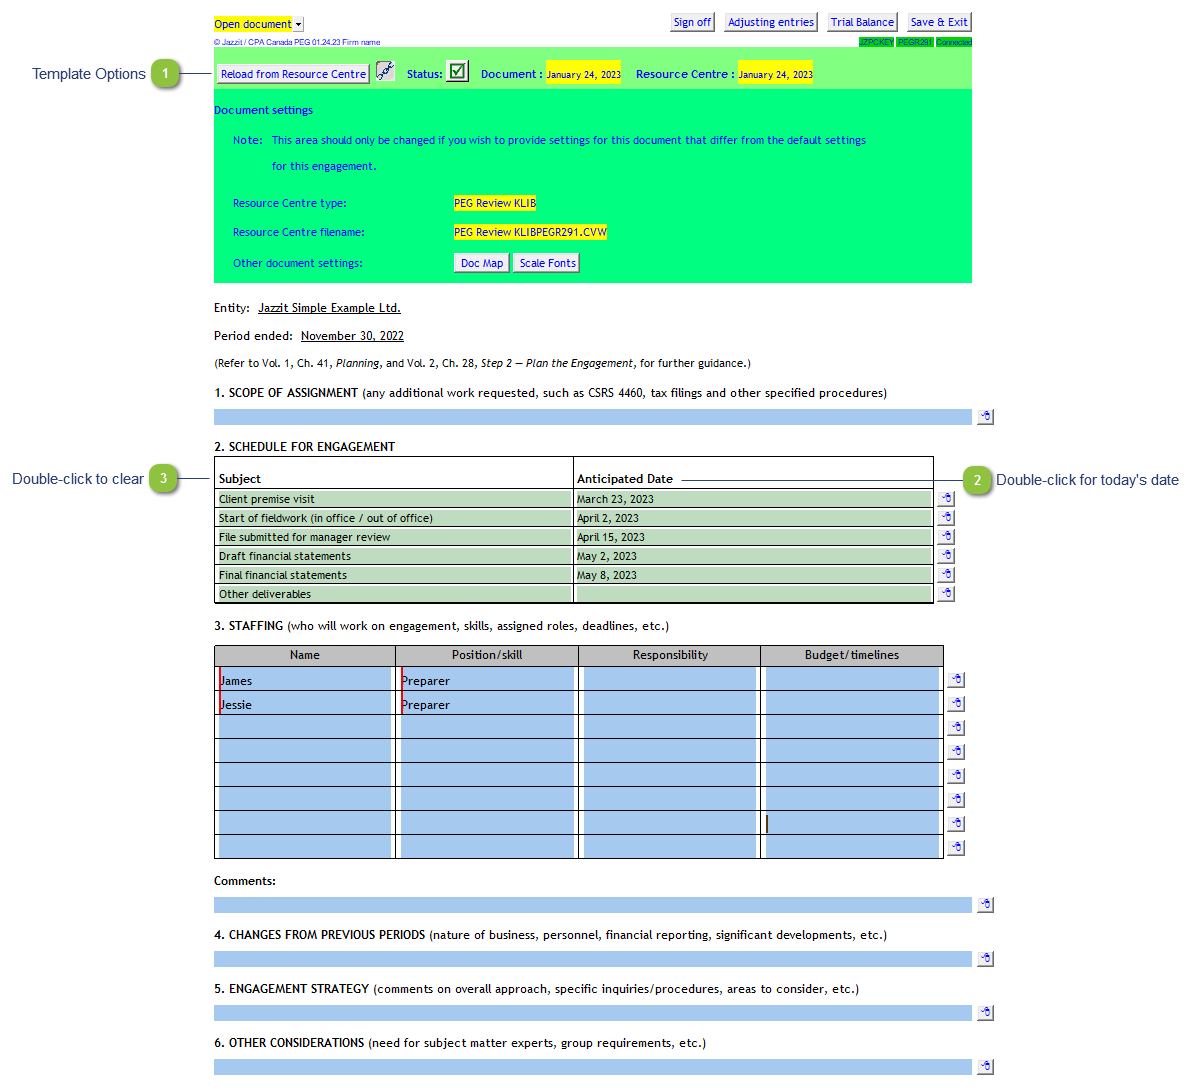Click the Position/skill column header

click(487, 655)
